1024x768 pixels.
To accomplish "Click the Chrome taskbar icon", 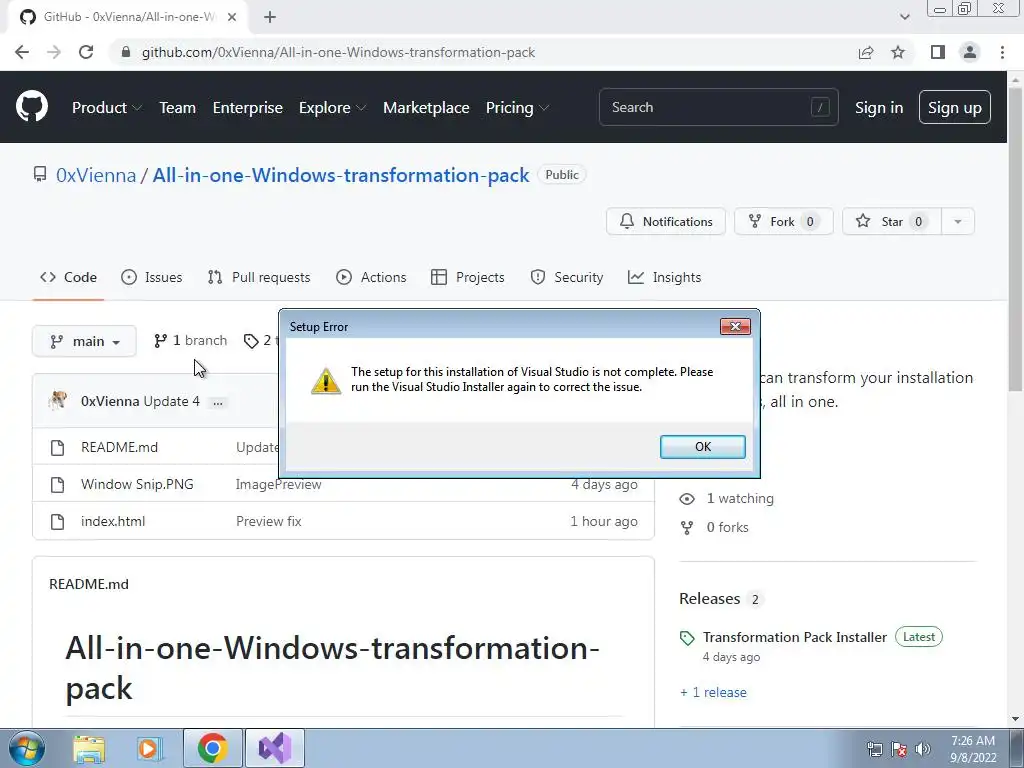I will [x=212, y=748].
